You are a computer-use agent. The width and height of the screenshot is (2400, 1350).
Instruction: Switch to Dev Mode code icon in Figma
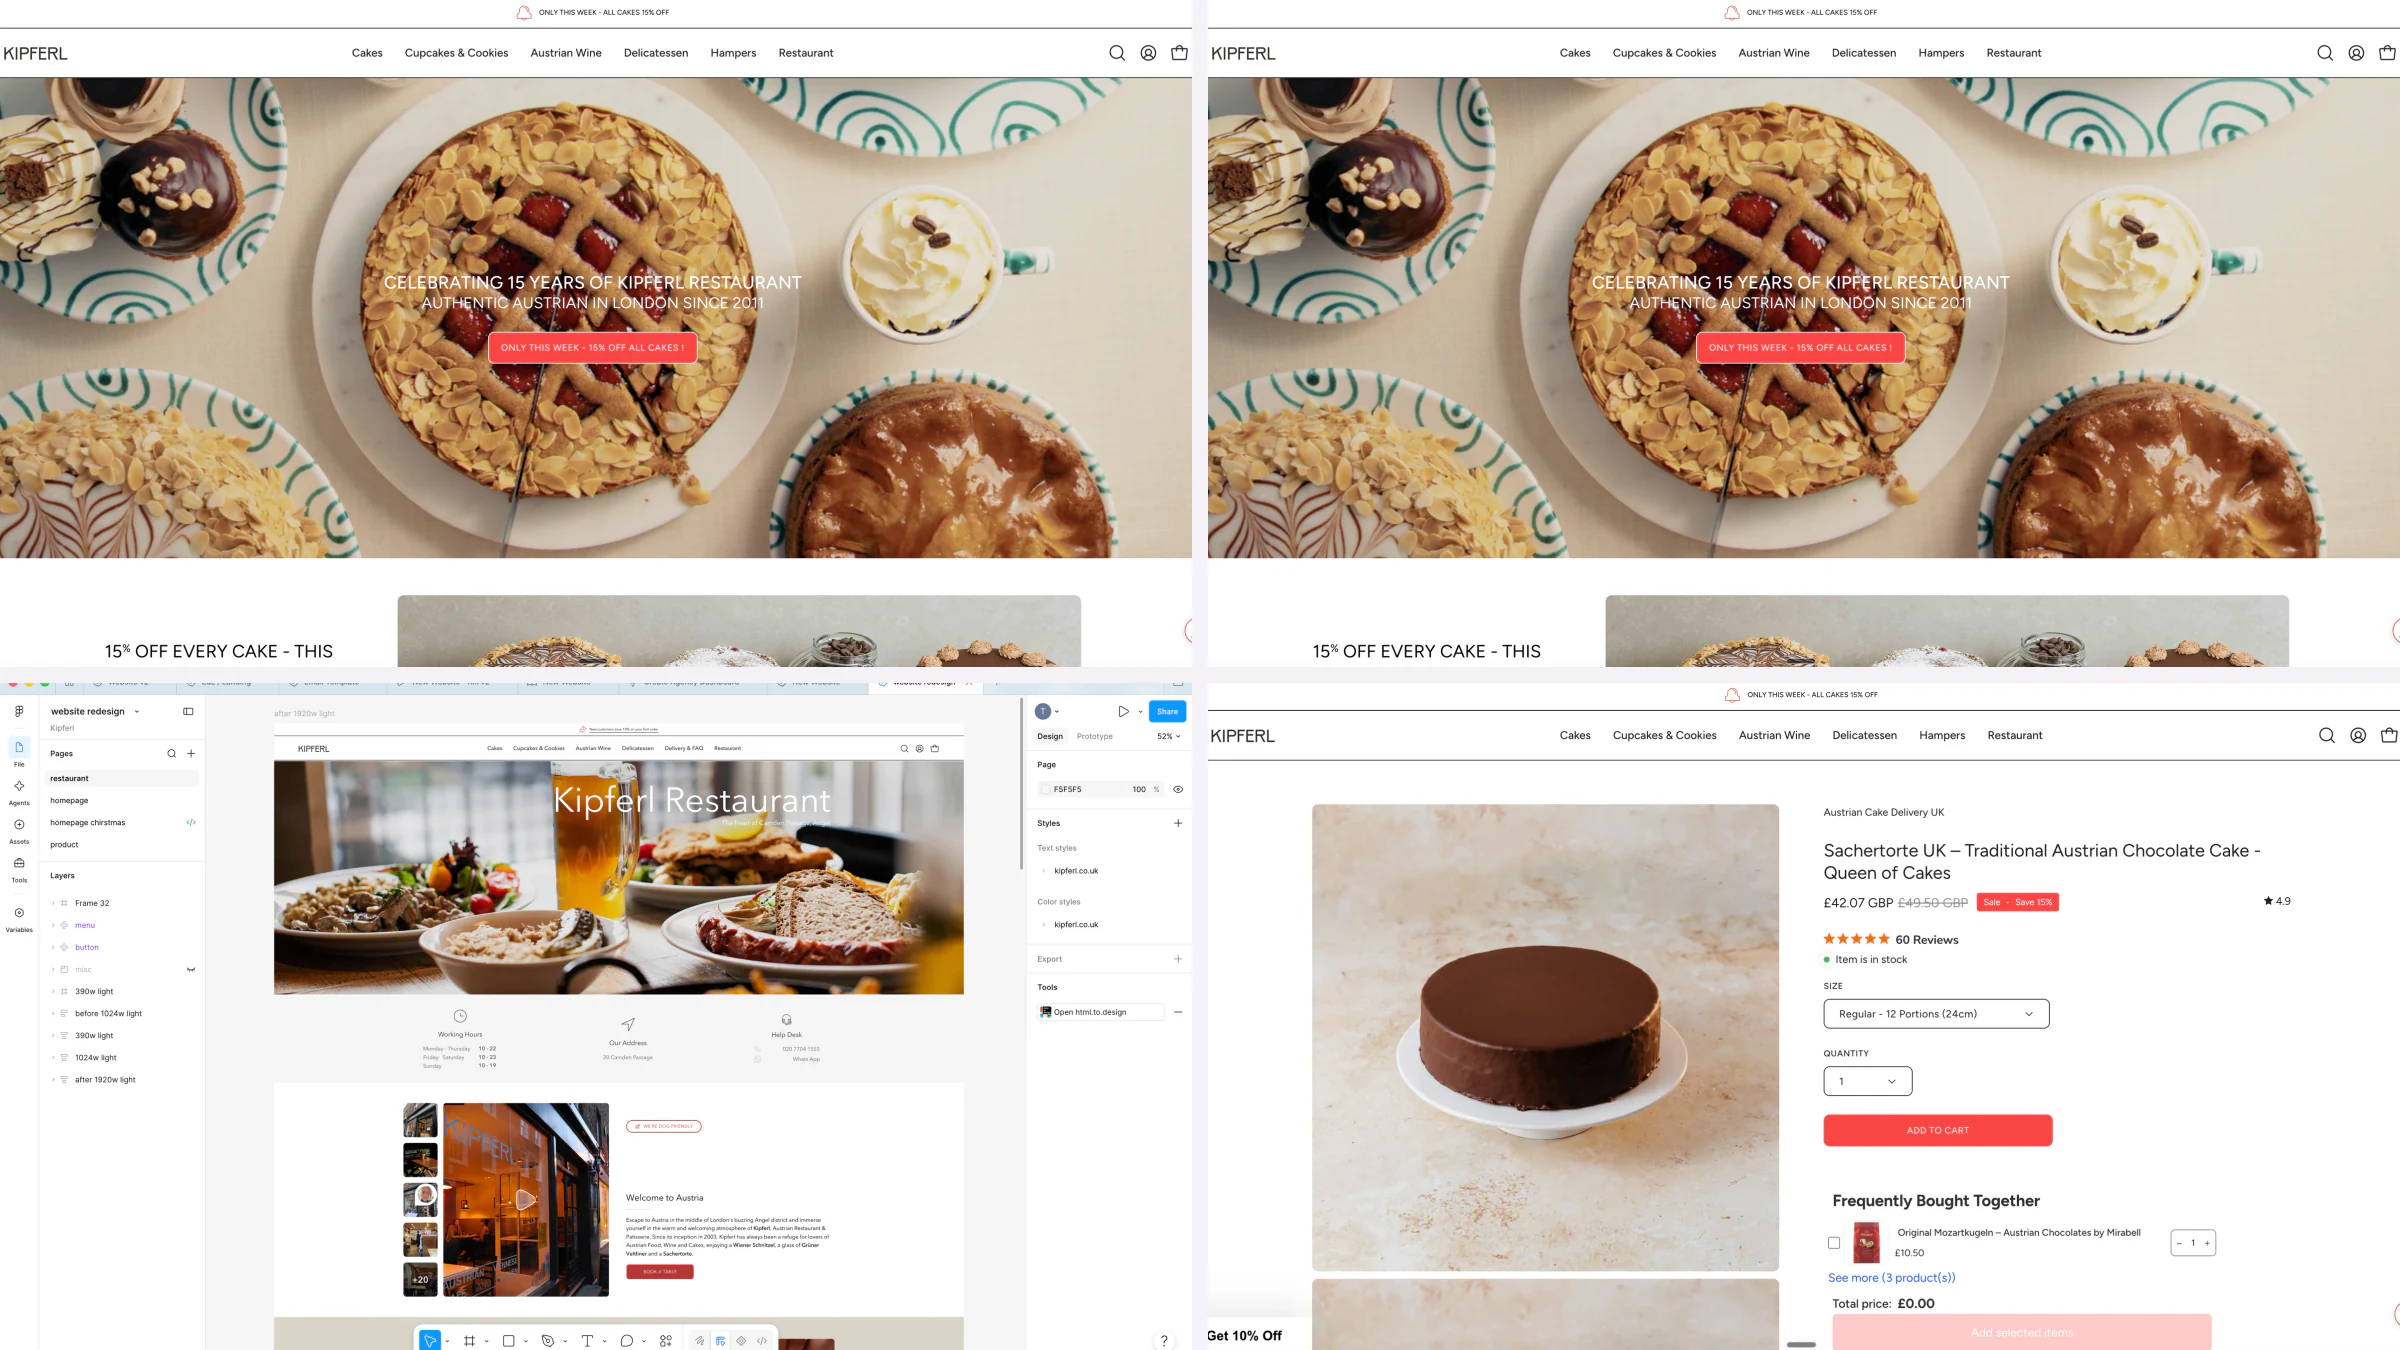tap(762, 1341)
